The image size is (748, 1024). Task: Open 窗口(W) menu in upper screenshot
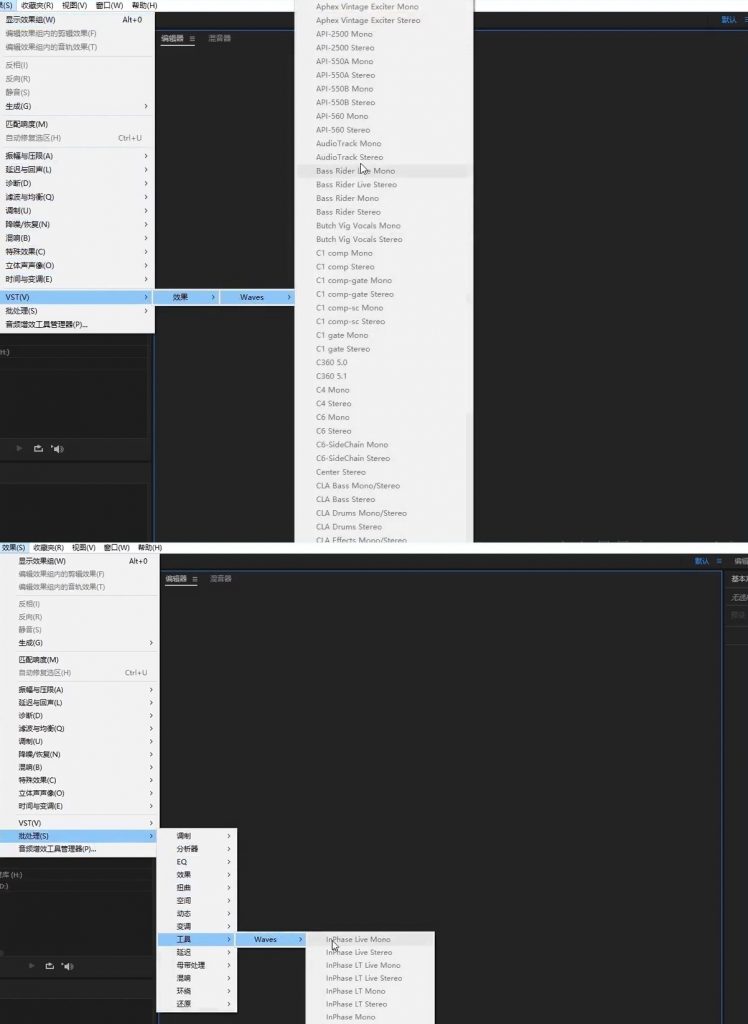point(109,5)
